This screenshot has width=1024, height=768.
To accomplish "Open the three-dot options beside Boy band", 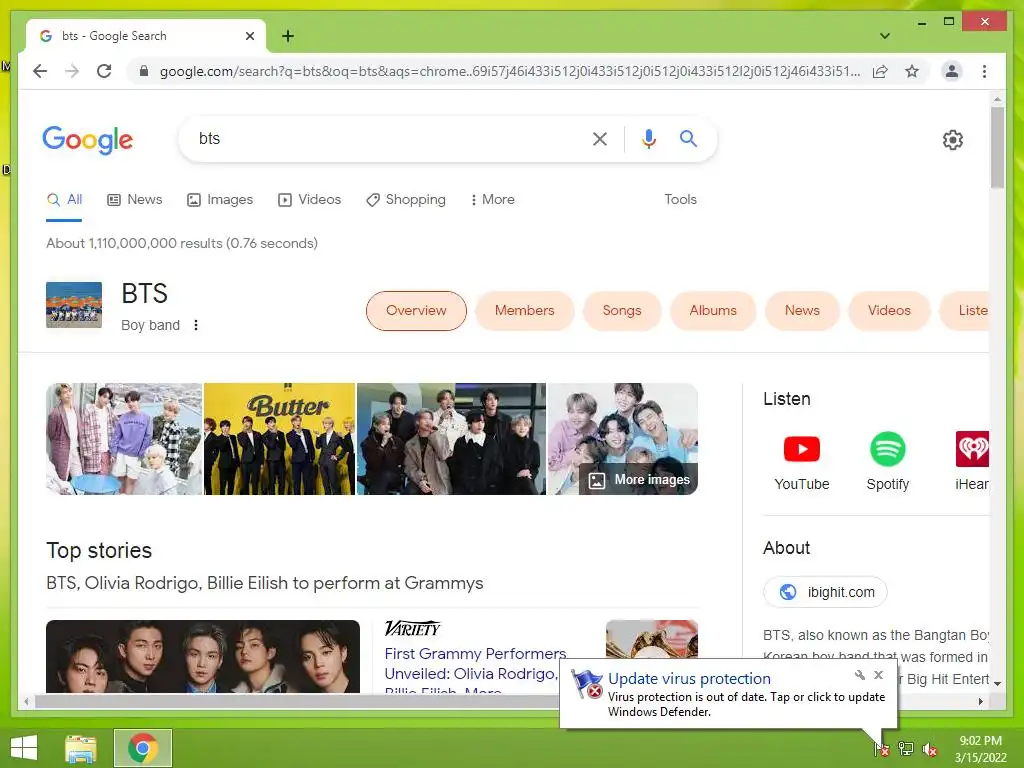I will 196,325.
